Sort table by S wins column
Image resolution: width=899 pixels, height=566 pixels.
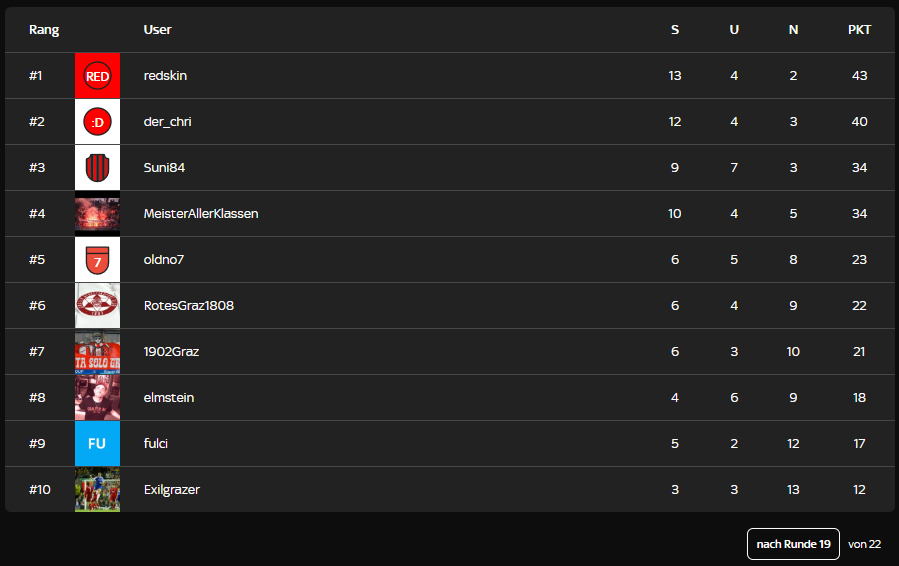point(675,30)
